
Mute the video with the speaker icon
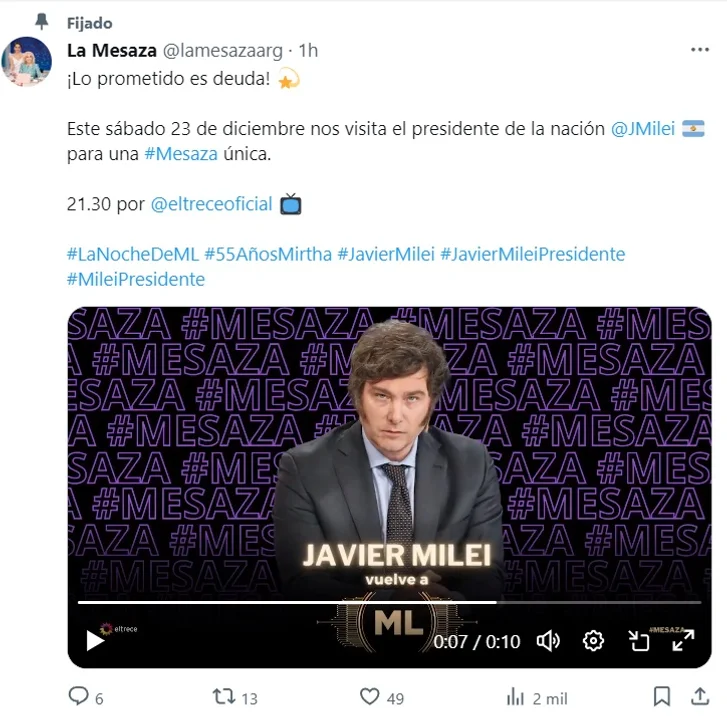[x=548, y=641]
